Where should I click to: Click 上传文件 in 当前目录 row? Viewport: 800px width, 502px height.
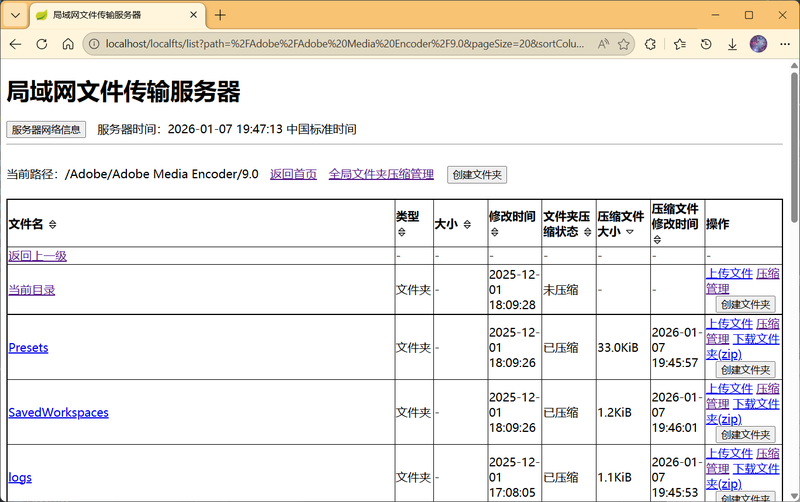729,274
